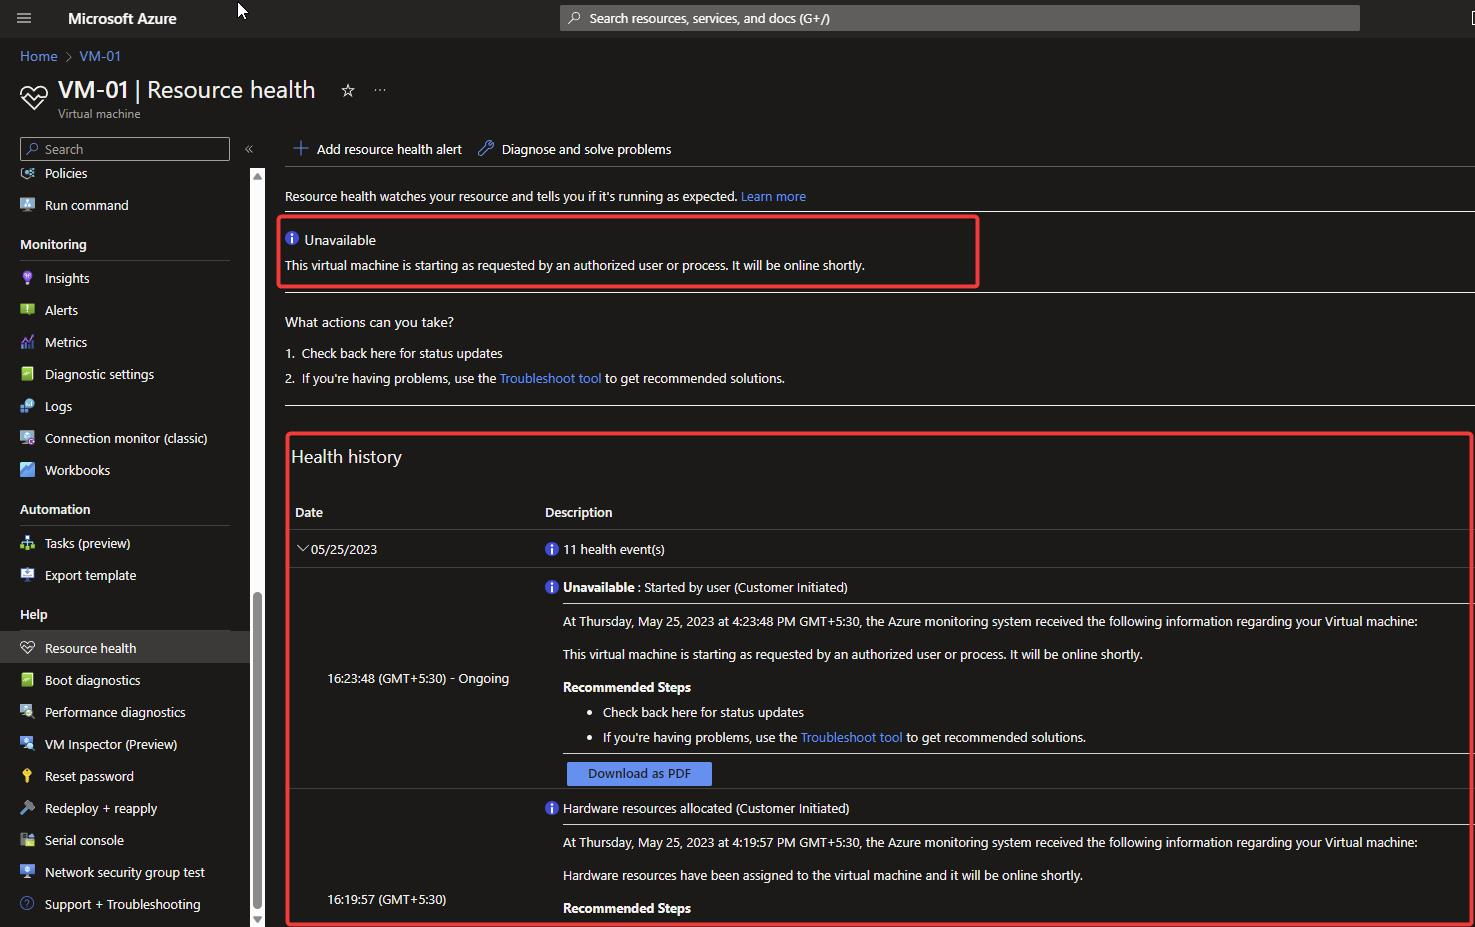Collapse the left sidebar with double chevron
Image resolution: width=1475 pixels, height=927 pixels.
point(249,149)
